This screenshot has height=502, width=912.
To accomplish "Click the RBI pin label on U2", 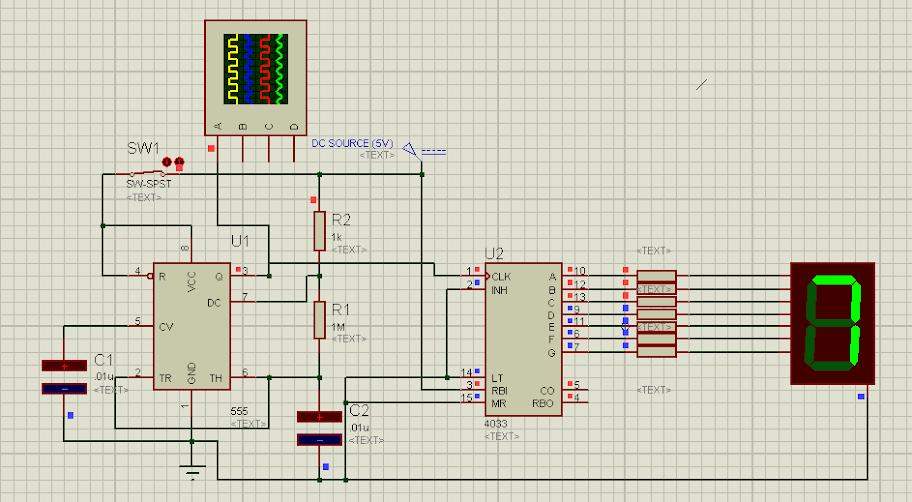I will coord(499,391).
